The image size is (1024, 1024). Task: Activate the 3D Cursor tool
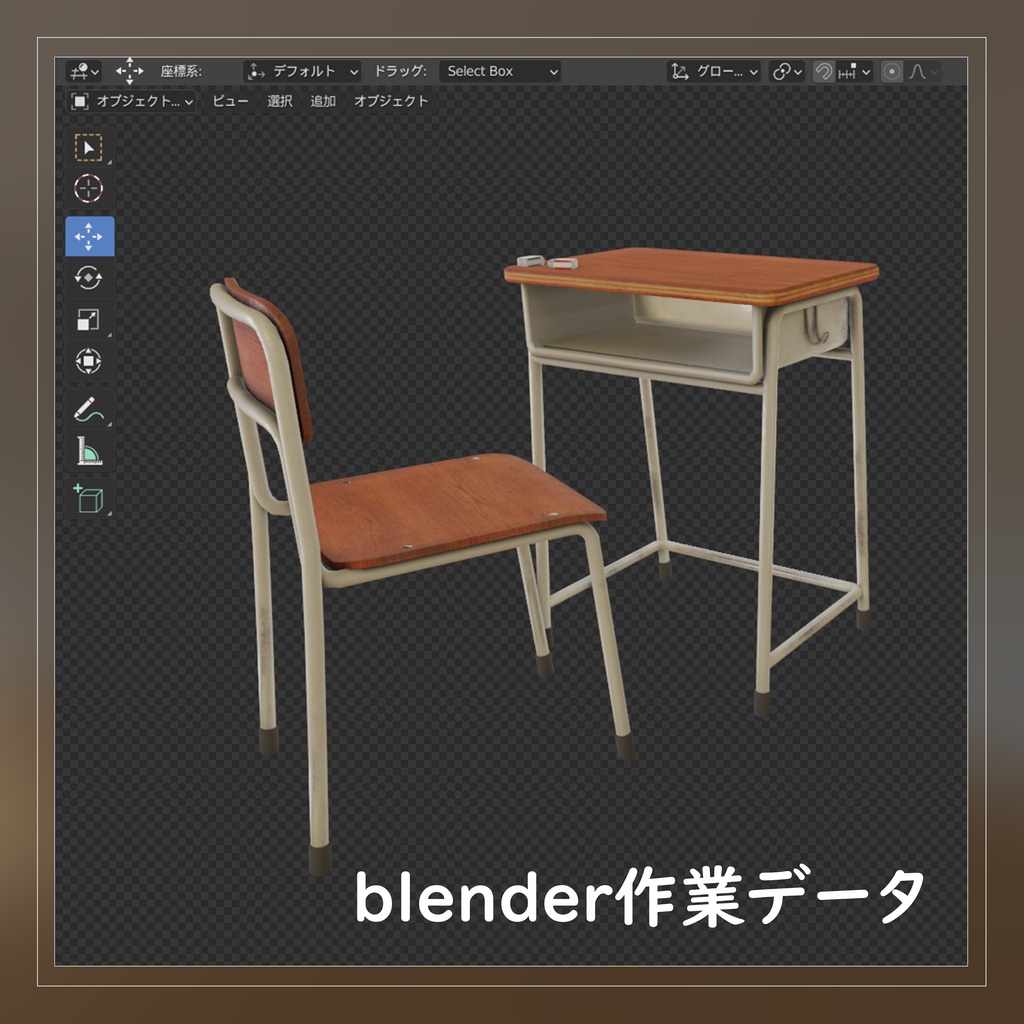point(90,188)
